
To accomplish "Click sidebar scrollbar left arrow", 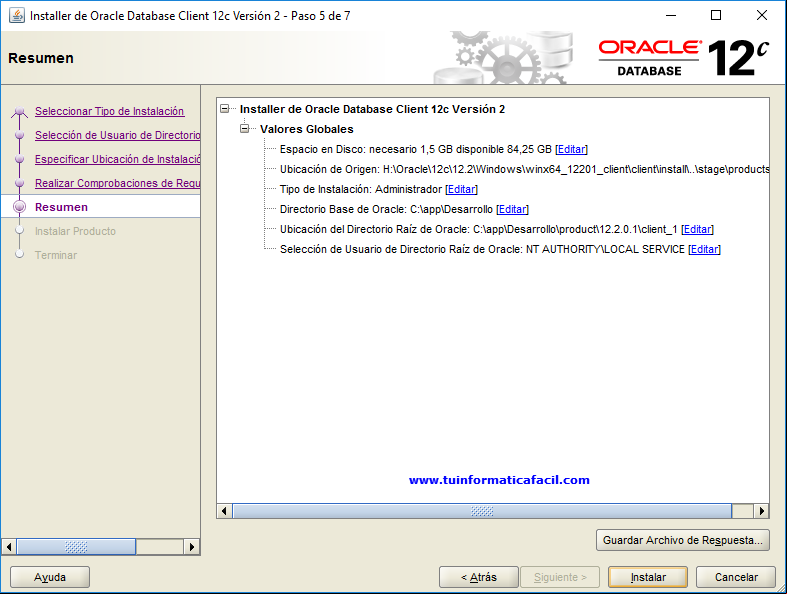I will 9,546.
